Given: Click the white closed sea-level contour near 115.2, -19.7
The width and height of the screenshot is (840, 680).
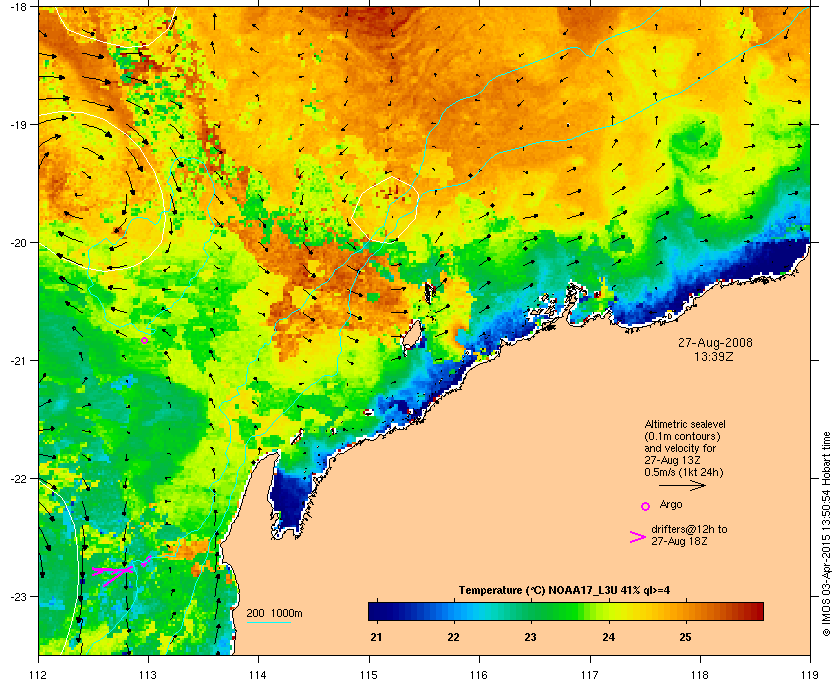Looking at the screenshot, I should [385, 209].
